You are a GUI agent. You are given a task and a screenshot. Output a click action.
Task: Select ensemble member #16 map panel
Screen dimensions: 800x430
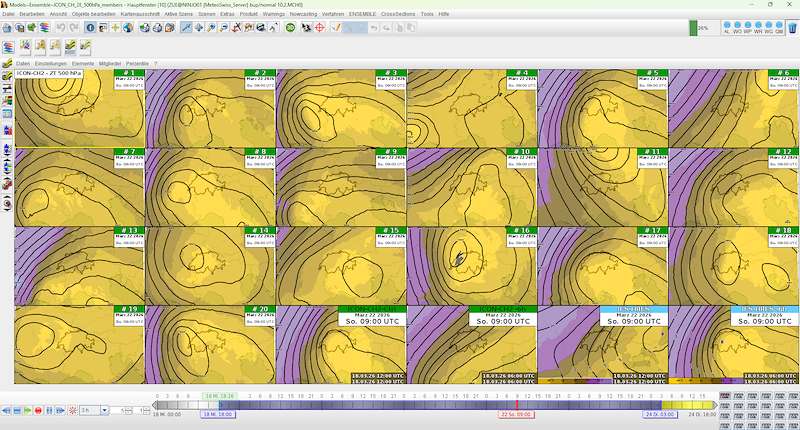click(x=472, y=265)
